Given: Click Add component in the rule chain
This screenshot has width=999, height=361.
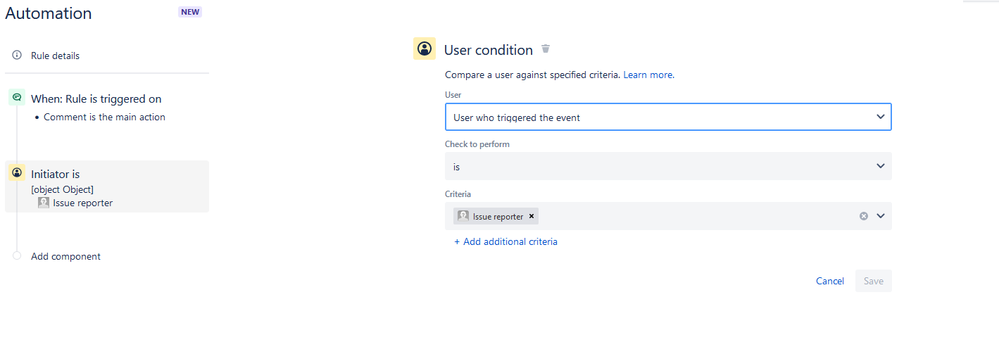Looking at the screenshot, I should 66,257.
